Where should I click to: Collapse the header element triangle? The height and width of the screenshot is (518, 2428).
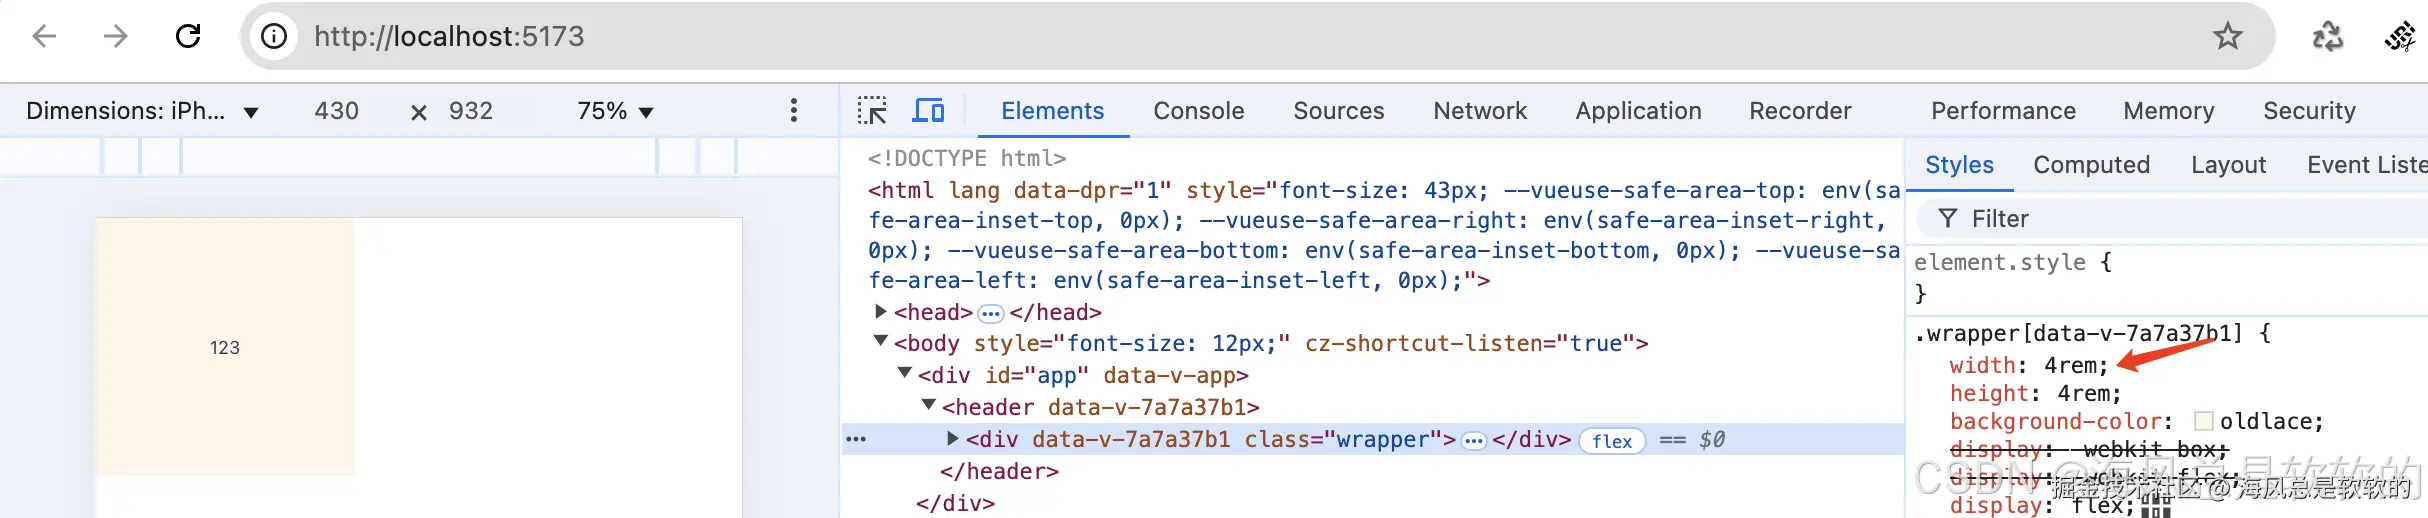click(x=929, y=406)
